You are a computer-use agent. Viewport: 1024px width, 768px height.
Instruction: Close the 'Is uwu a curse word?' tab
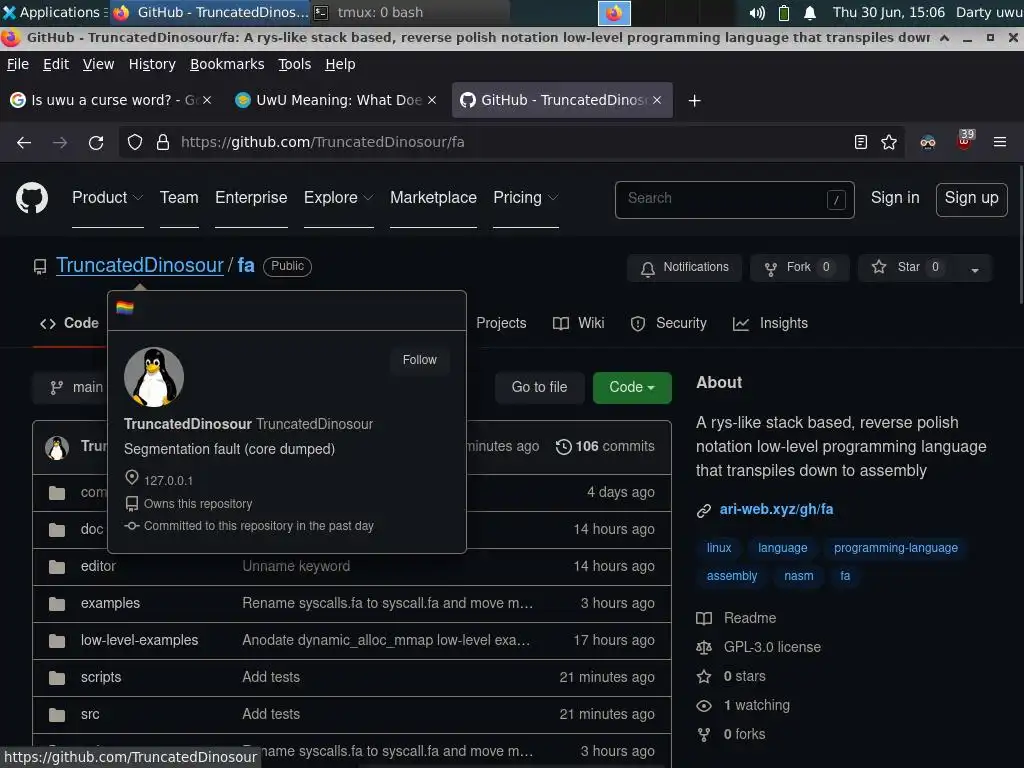pyautogui.click(x=207, y=100)
